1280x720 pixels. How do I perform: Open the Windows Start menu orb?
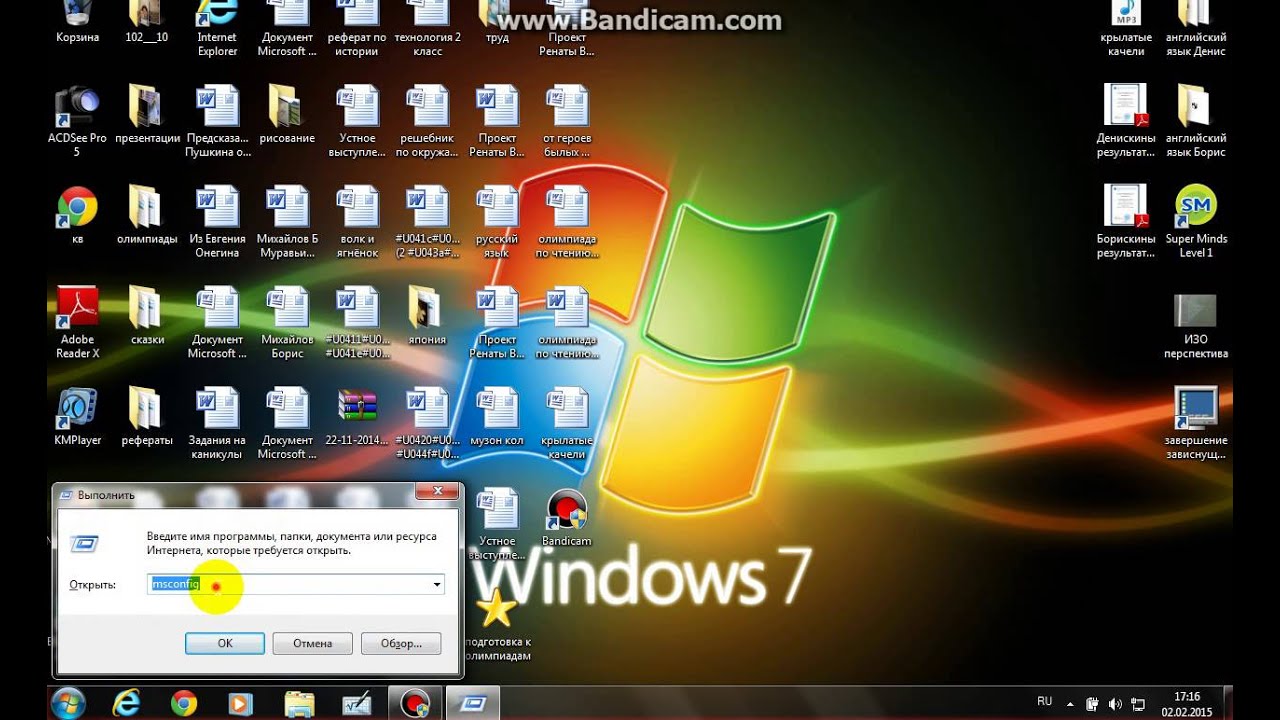[x=68, y=703]
